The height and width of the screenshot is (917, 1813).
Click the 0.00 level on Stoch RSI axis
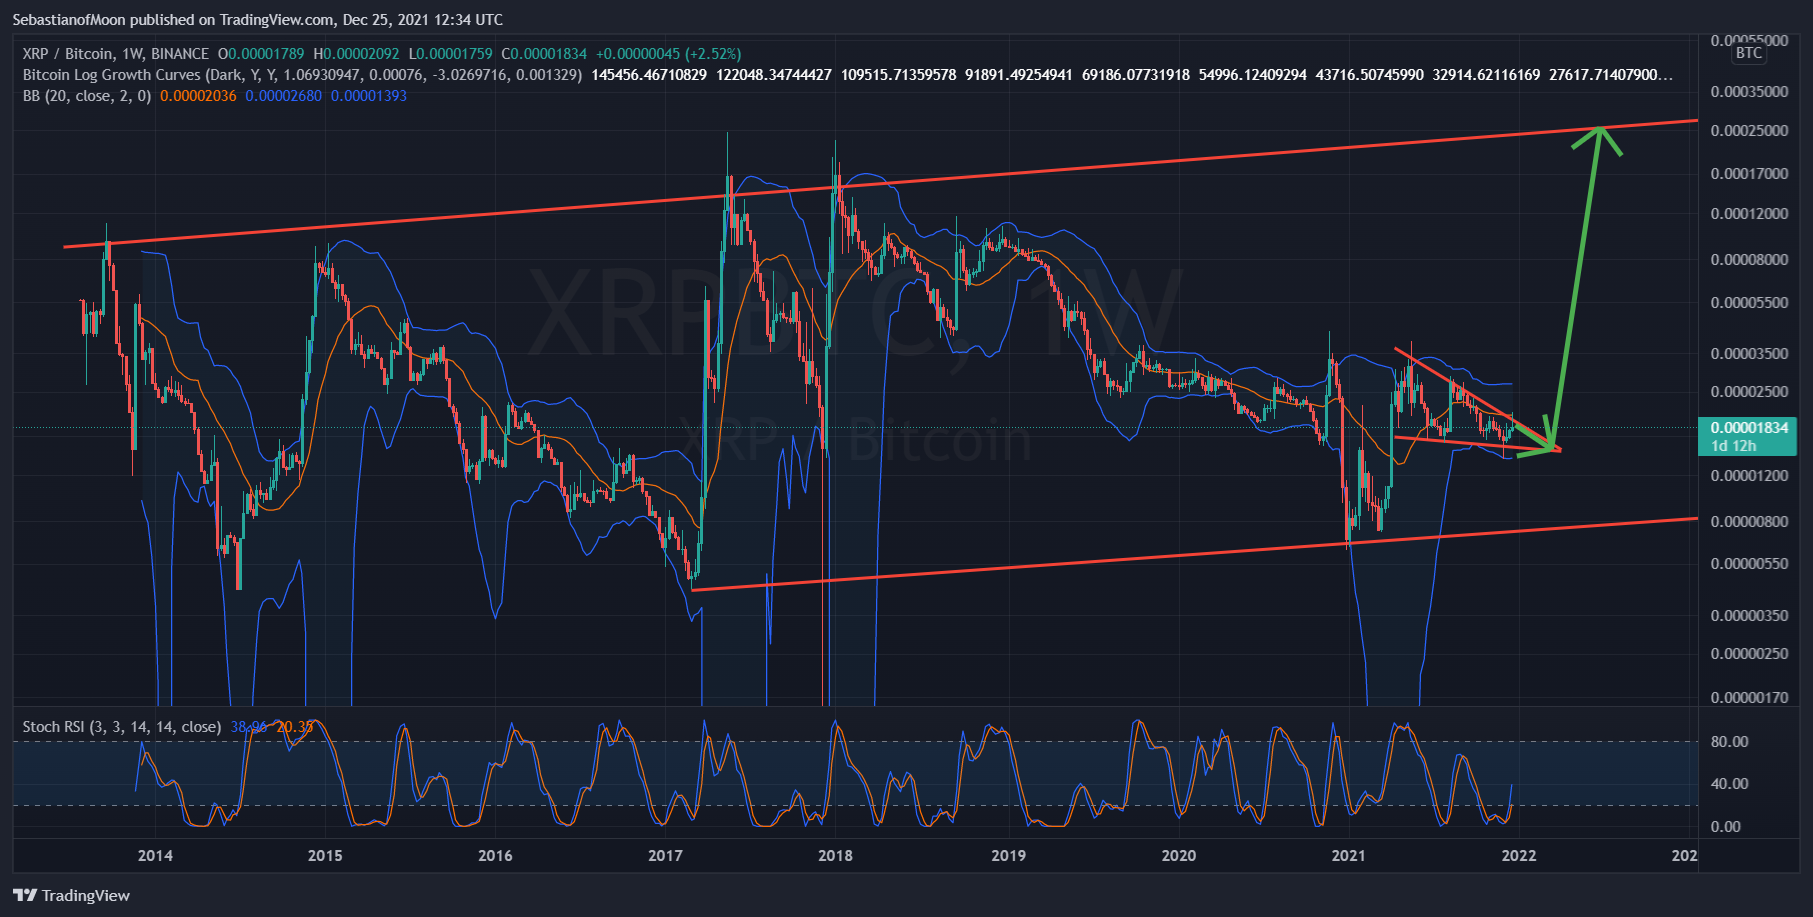point(1726,827)
